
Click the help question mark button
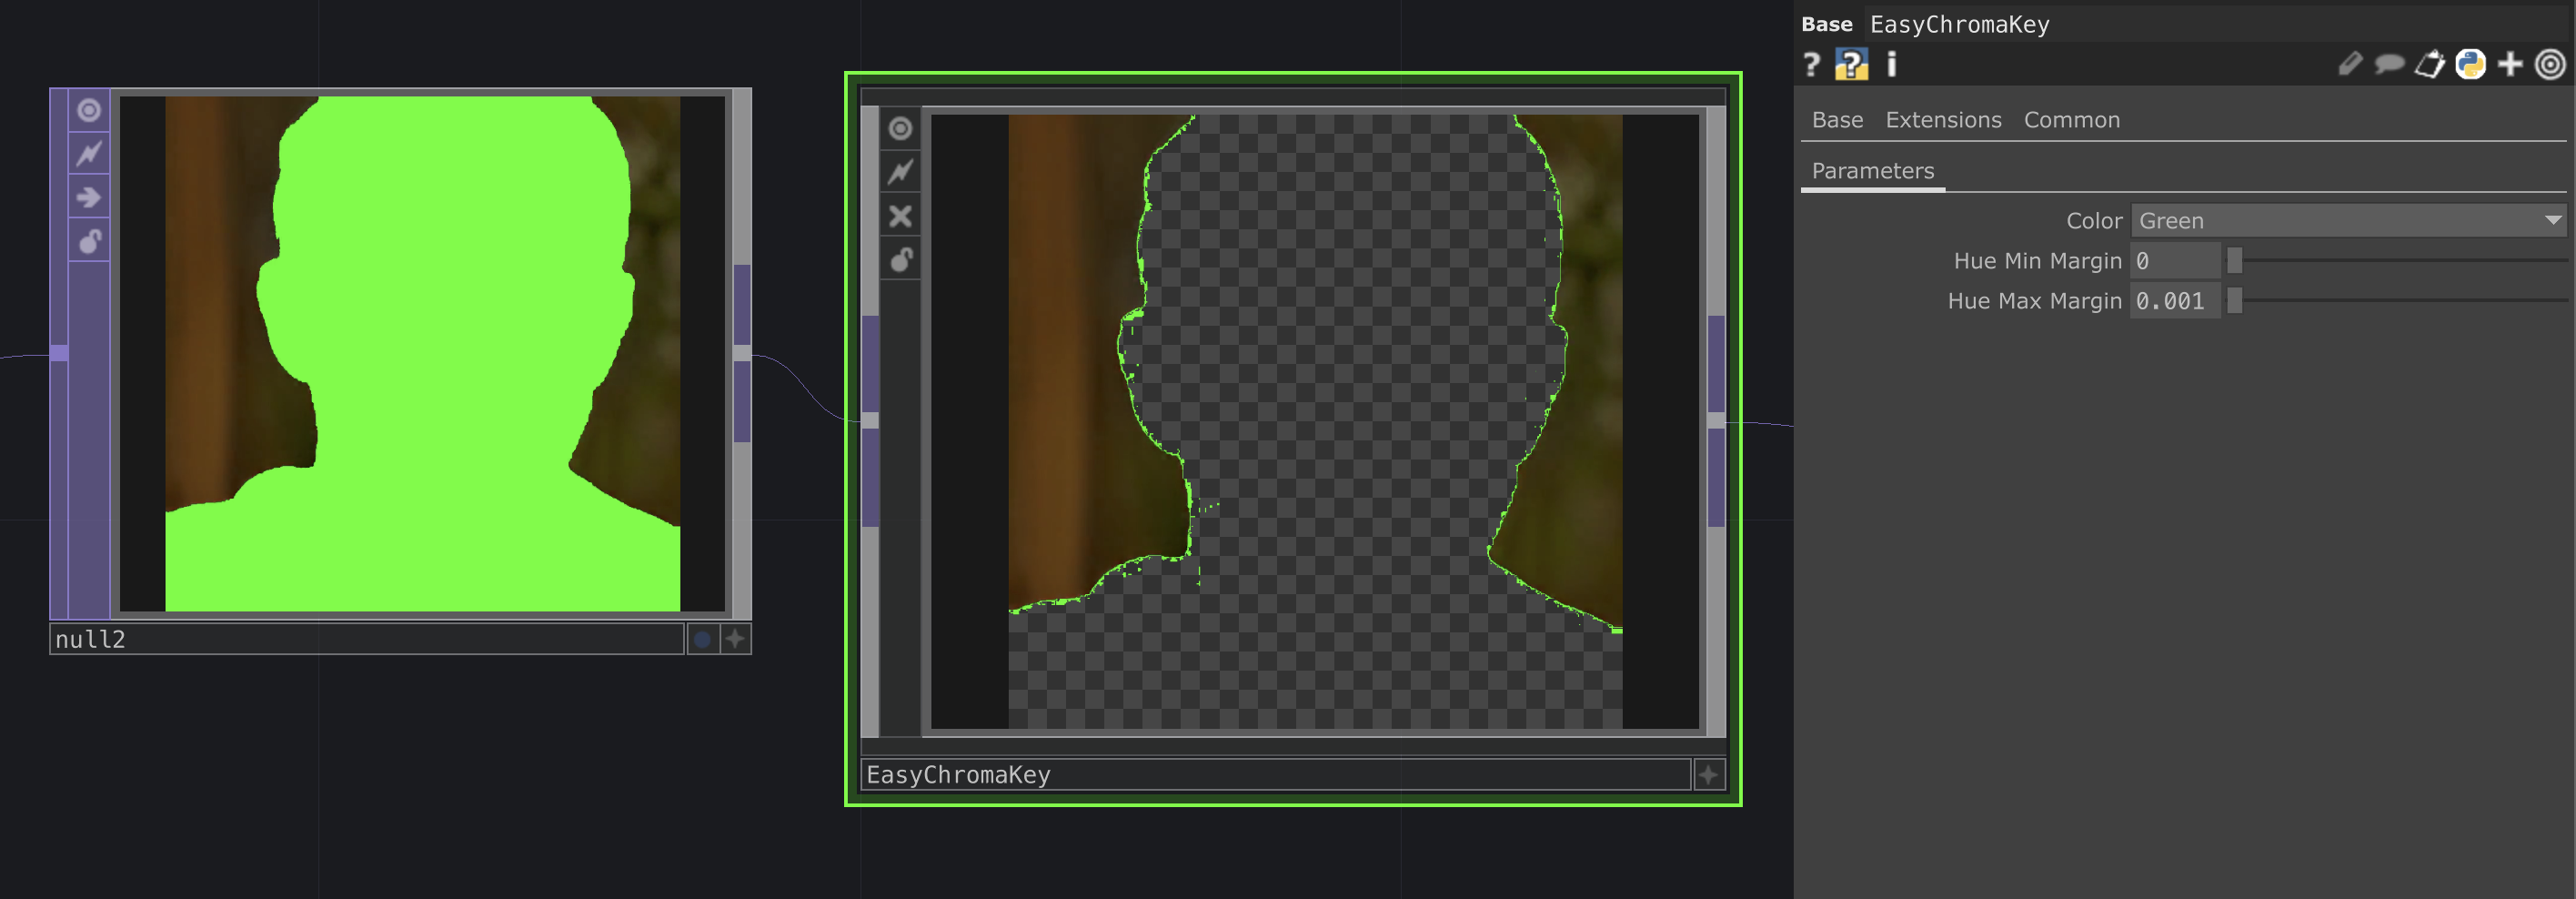pos(1810,66)
